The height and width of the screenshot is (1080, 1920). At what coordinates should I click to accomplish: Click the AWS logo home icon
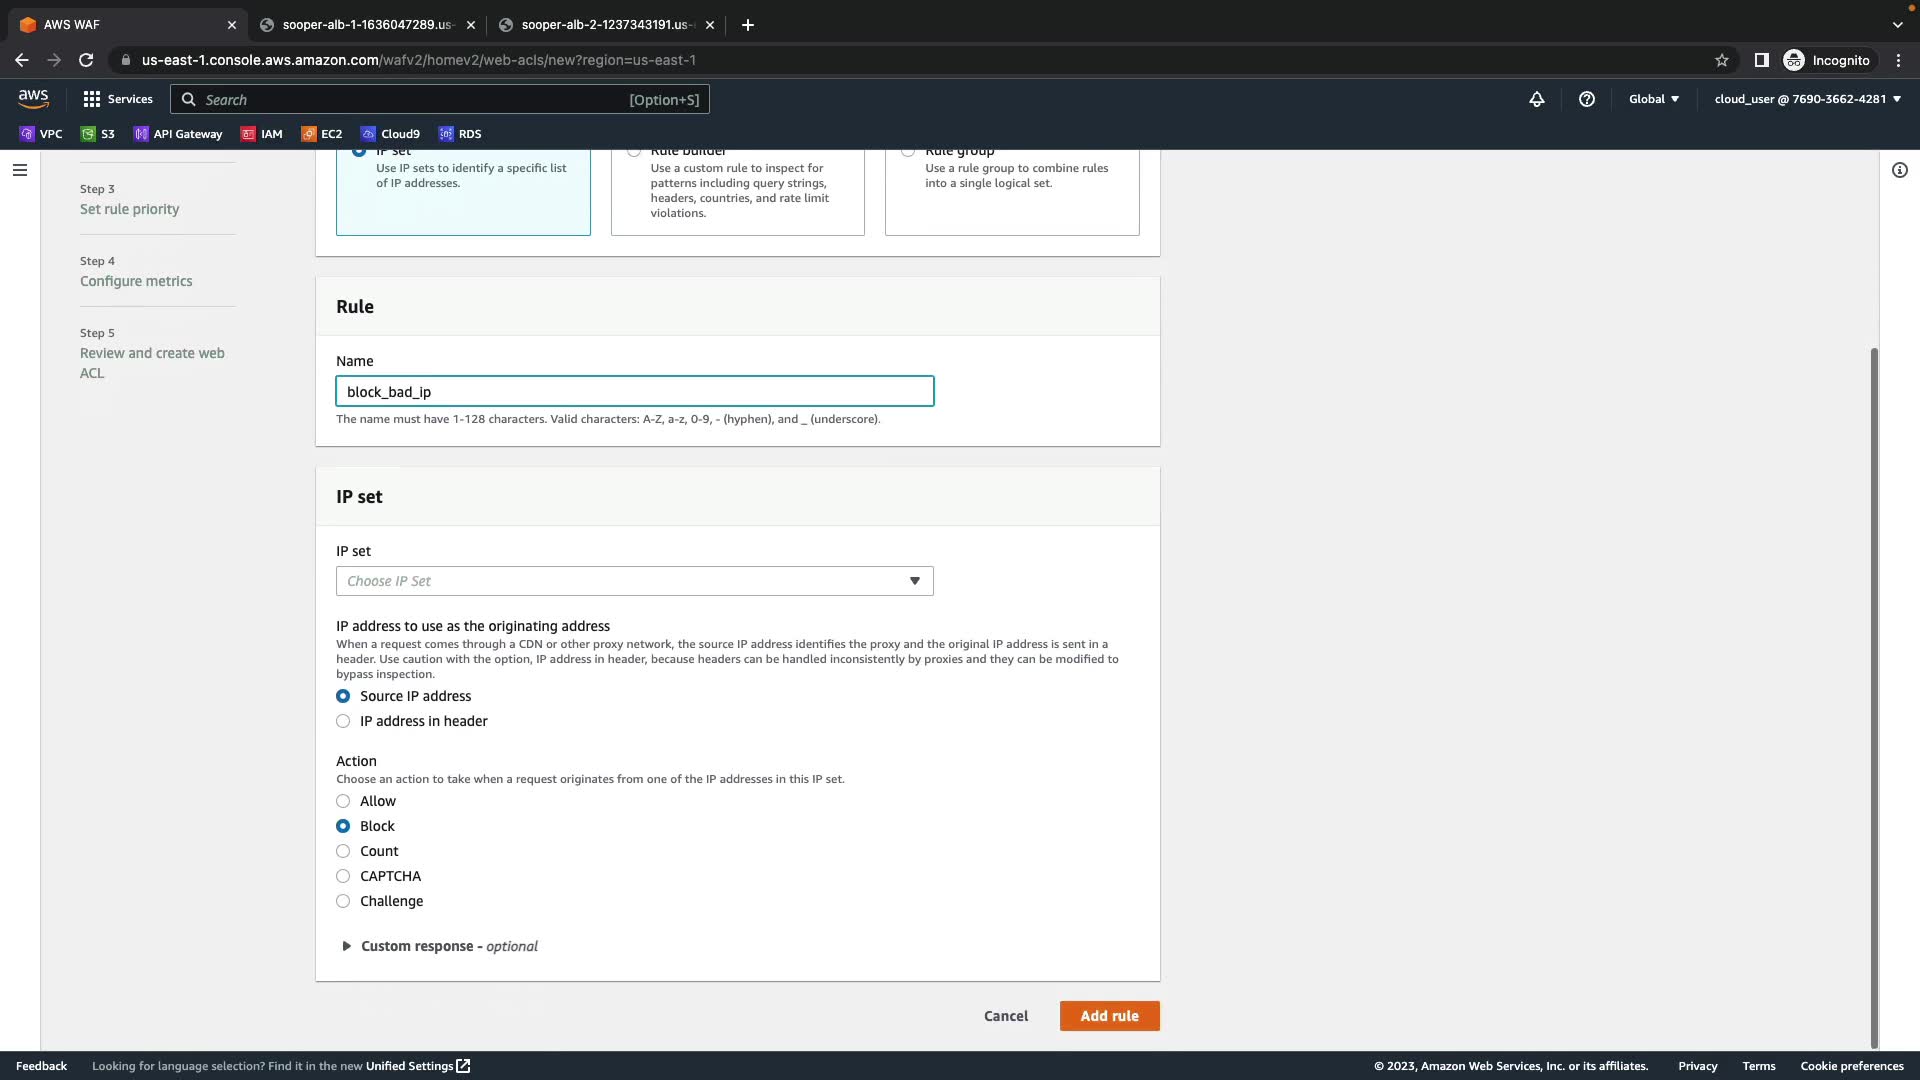[x=33, y=98]
